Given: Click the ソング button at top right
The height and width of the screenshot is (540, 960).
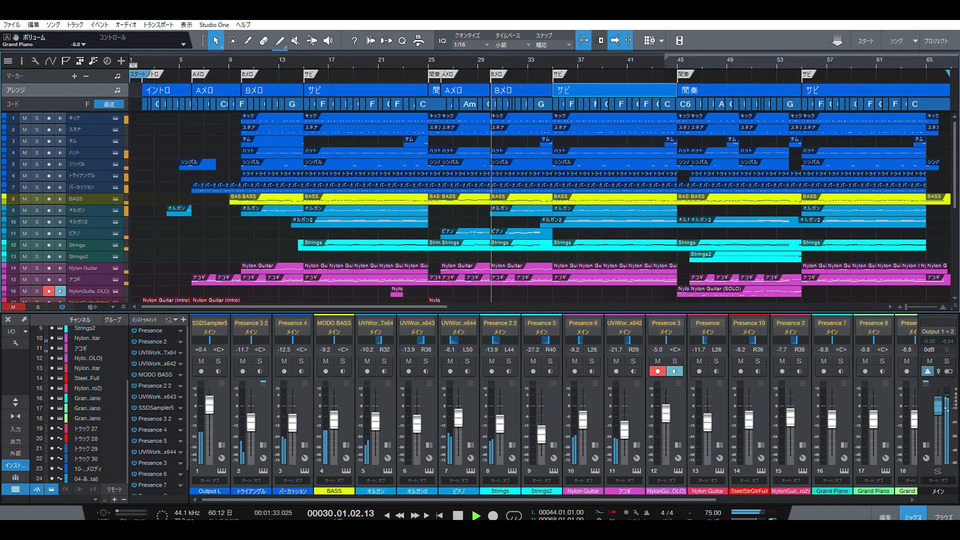Looking at the screenshot, I should click(897, 41).
